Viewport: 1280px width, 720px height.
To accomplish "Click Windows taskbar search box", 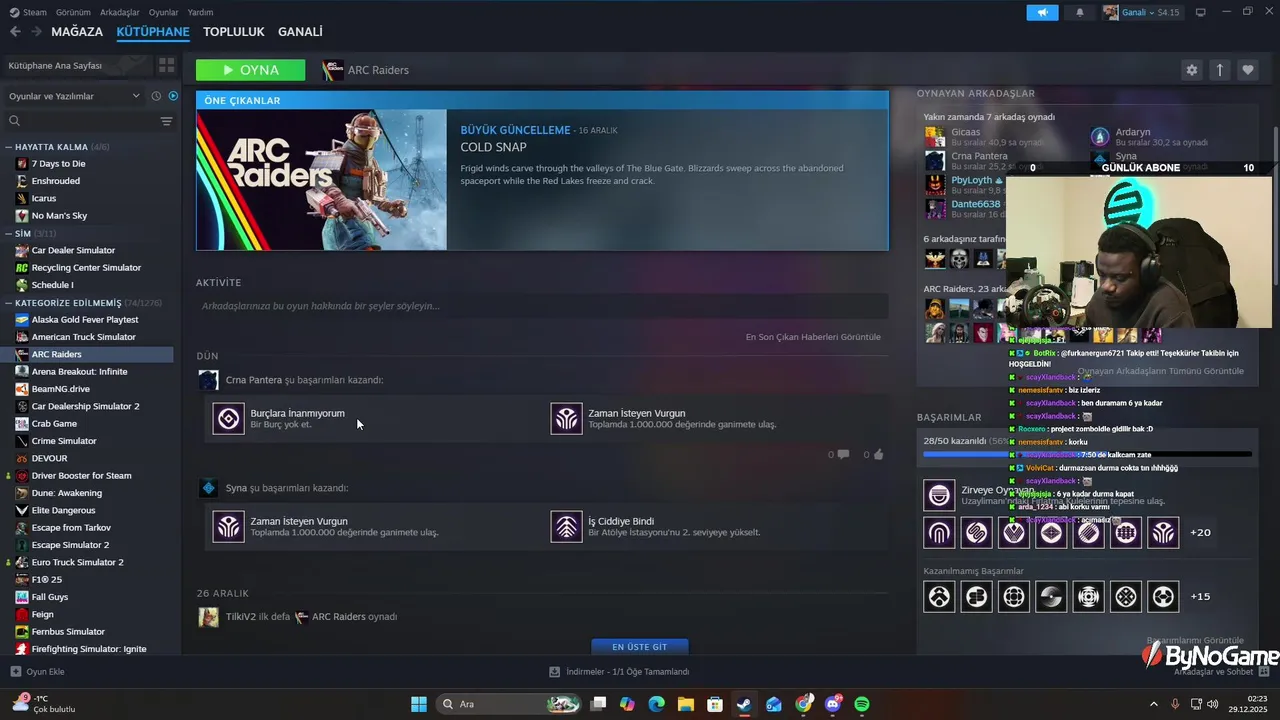I will click(509, 704).
